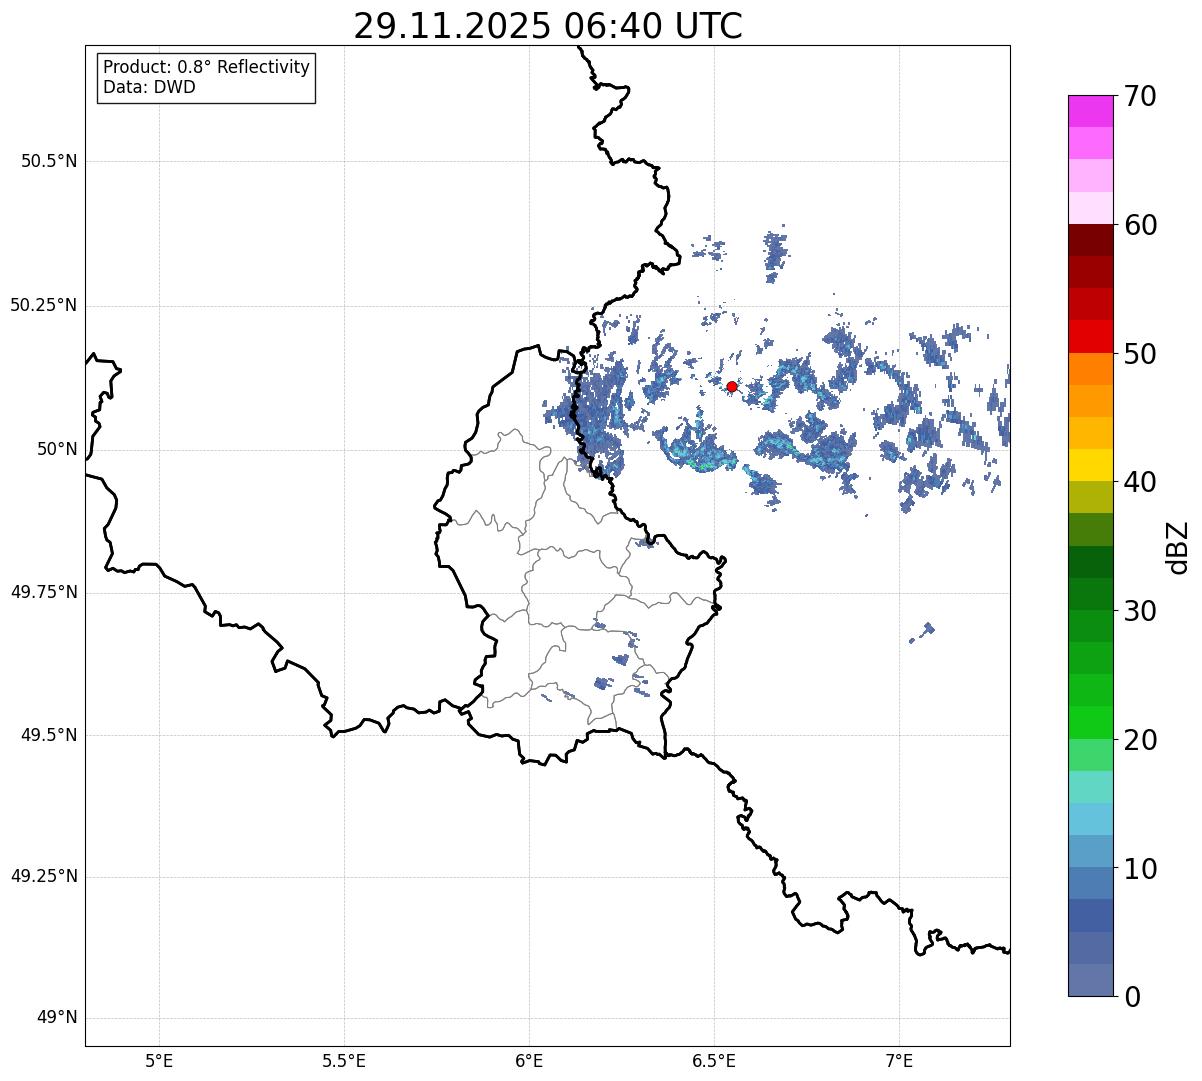Click the olive colorbar segment just below 40
Image resolution: width=1202 pixels, height=1081 pixels.
[x=1090, y=497]
